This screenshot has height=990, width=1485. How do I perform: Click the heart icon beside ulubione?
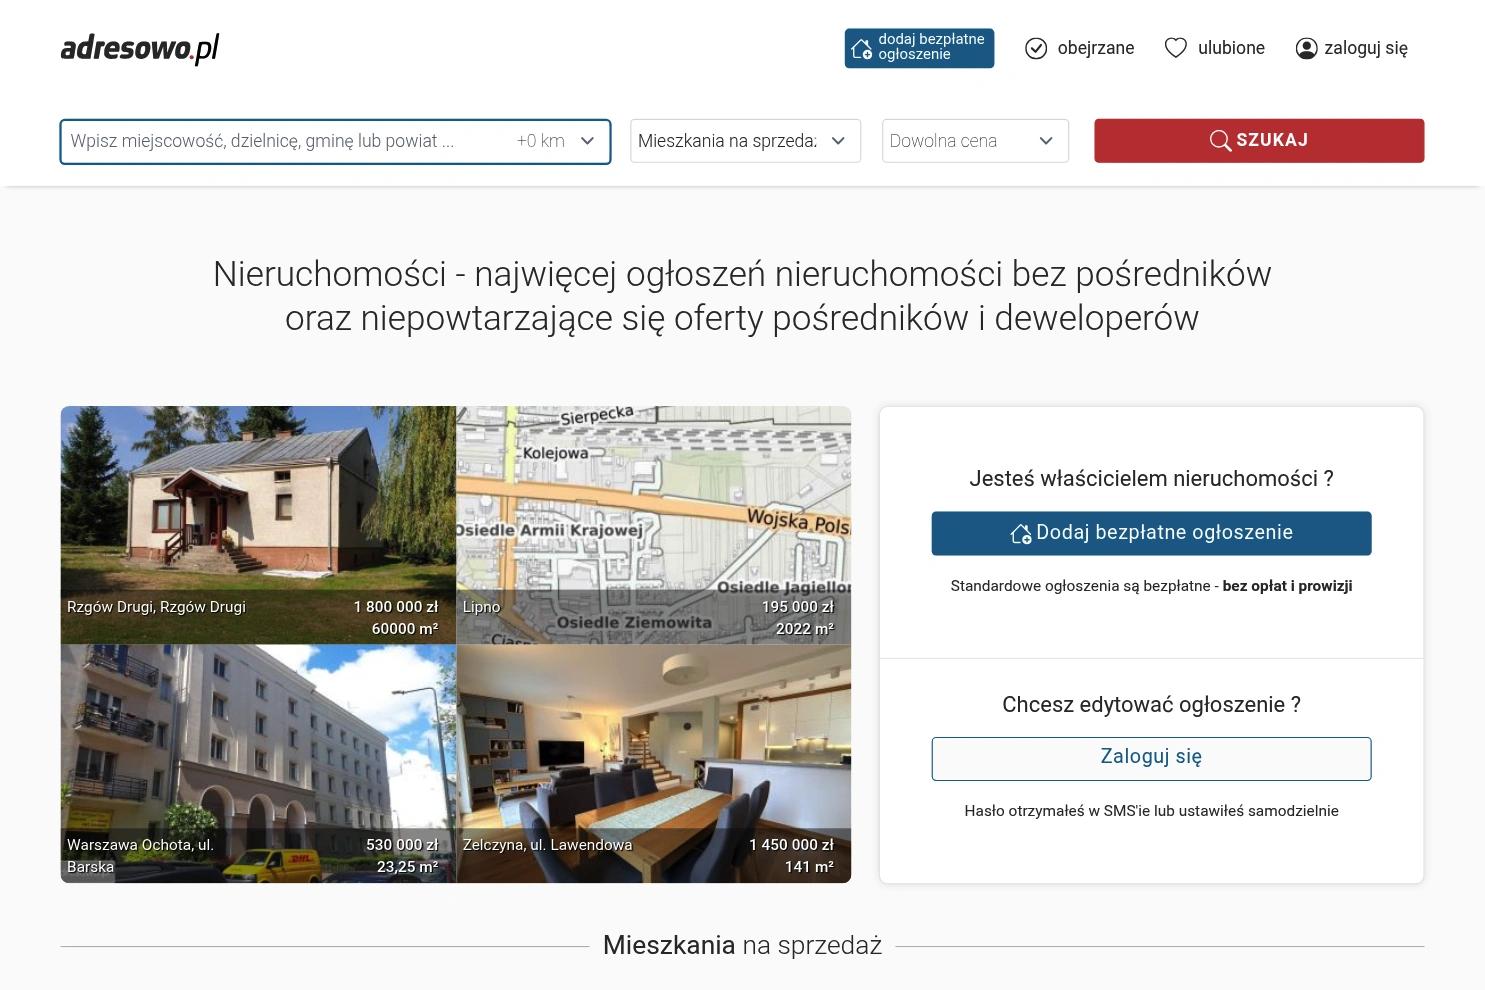(x=1176, y=48)
